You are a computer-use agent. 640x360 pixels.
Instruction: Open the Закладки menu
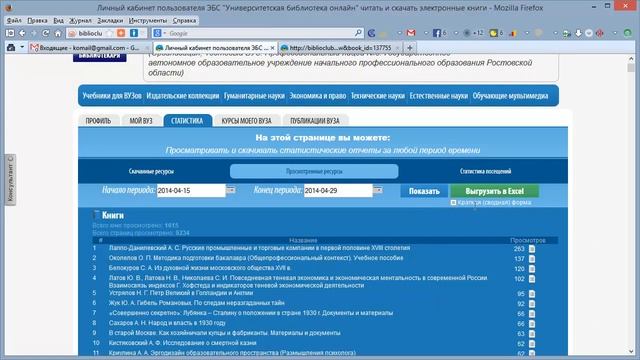tap(110, 20)
